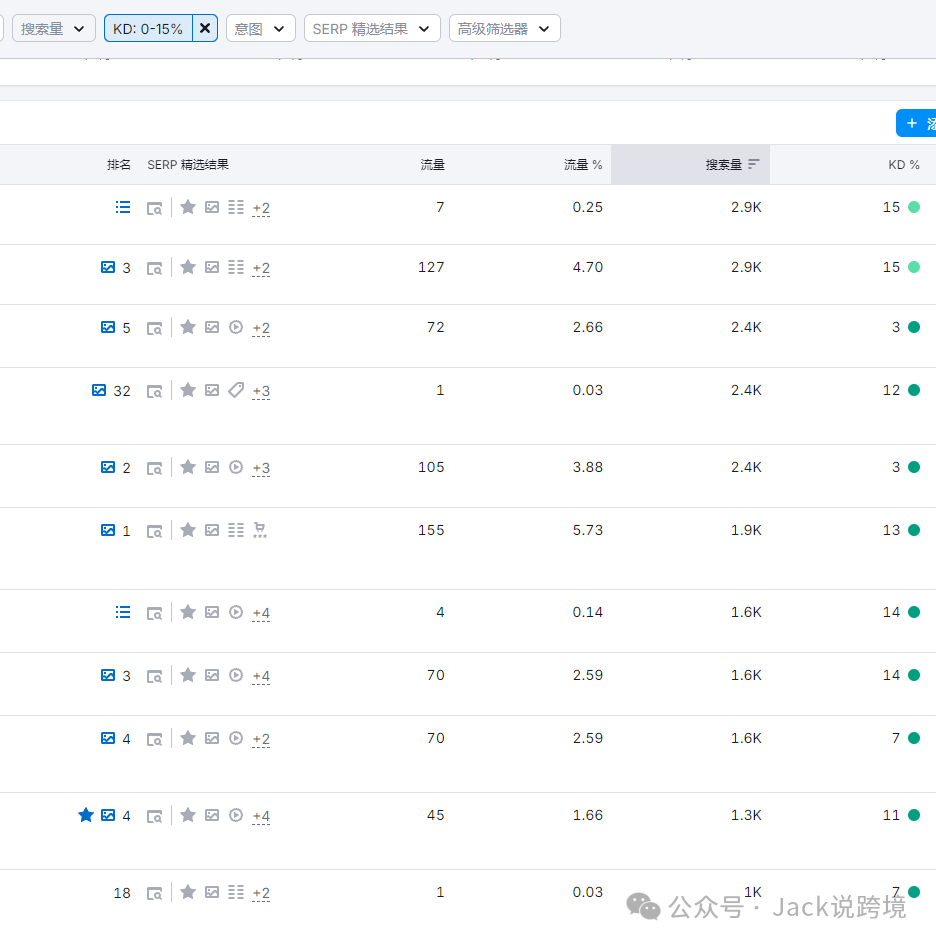
Task: Click green KD dot in traffic 155 row
Action: [x=914, y=530]
